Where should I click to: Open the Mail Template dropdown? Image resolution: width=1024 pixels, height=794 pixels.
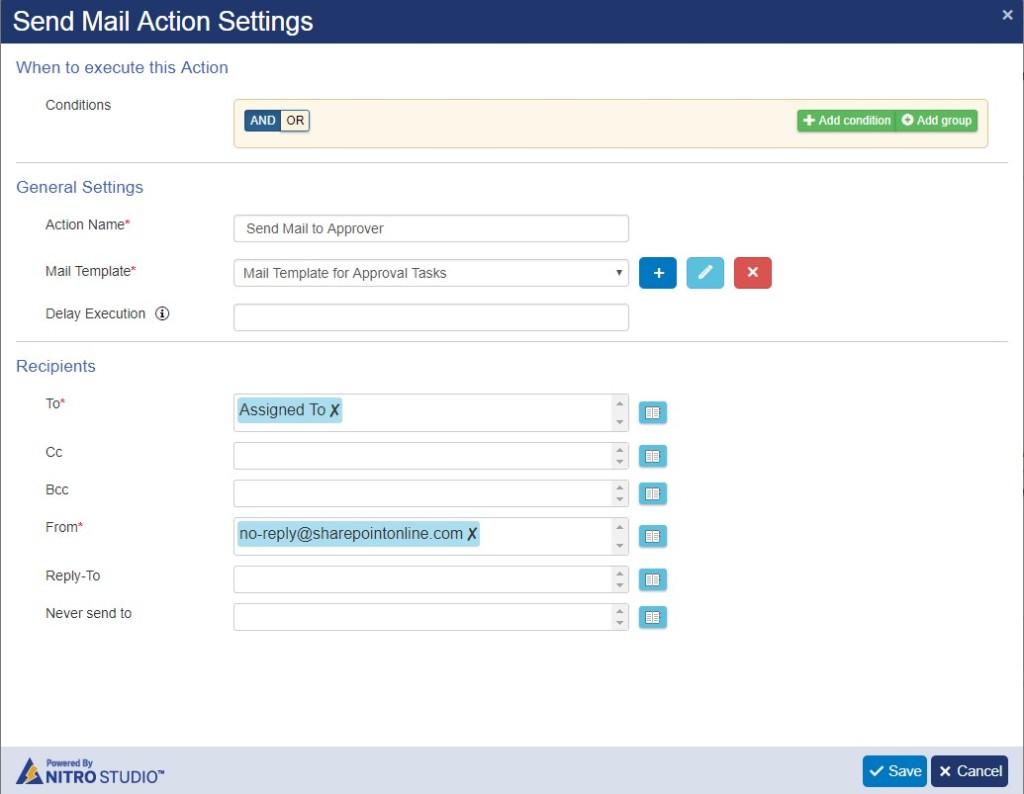(617, 272)
